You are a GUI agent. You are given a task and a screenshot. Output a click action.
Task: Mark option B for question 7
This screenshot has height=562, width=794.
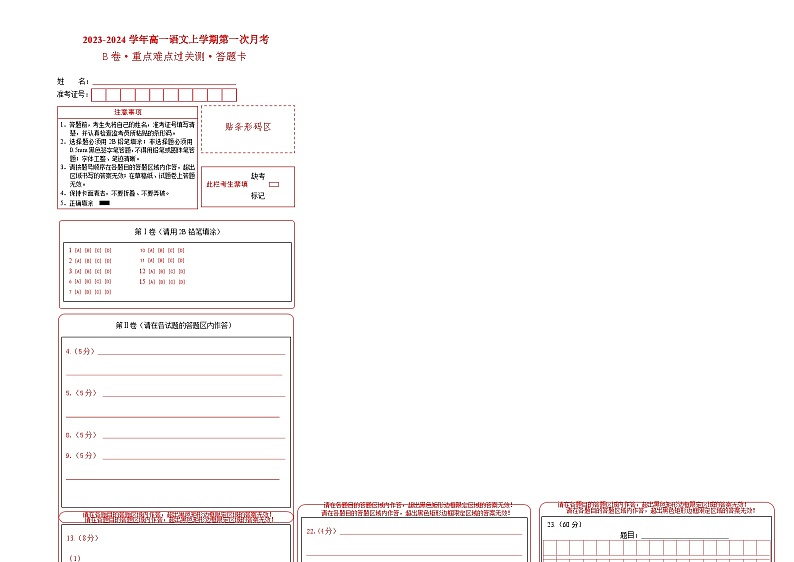click(88, 292)
